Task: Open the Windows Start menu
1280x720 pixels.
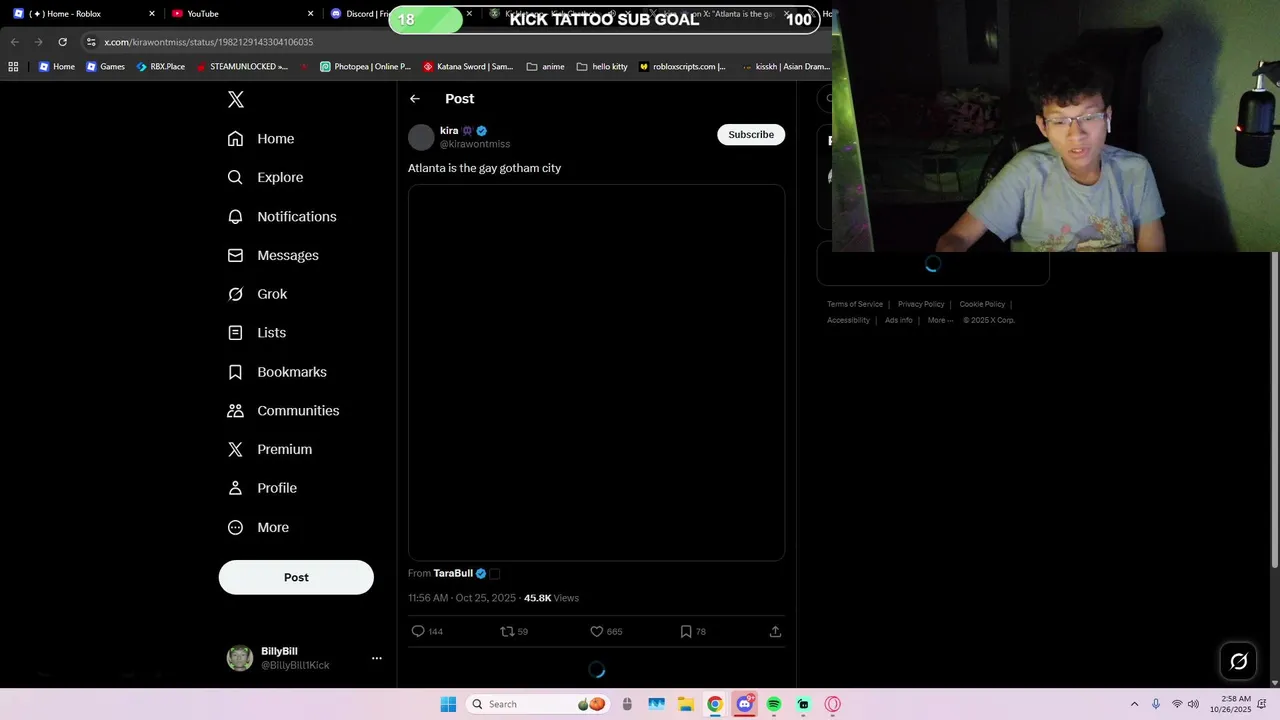Action: (448, 704)
